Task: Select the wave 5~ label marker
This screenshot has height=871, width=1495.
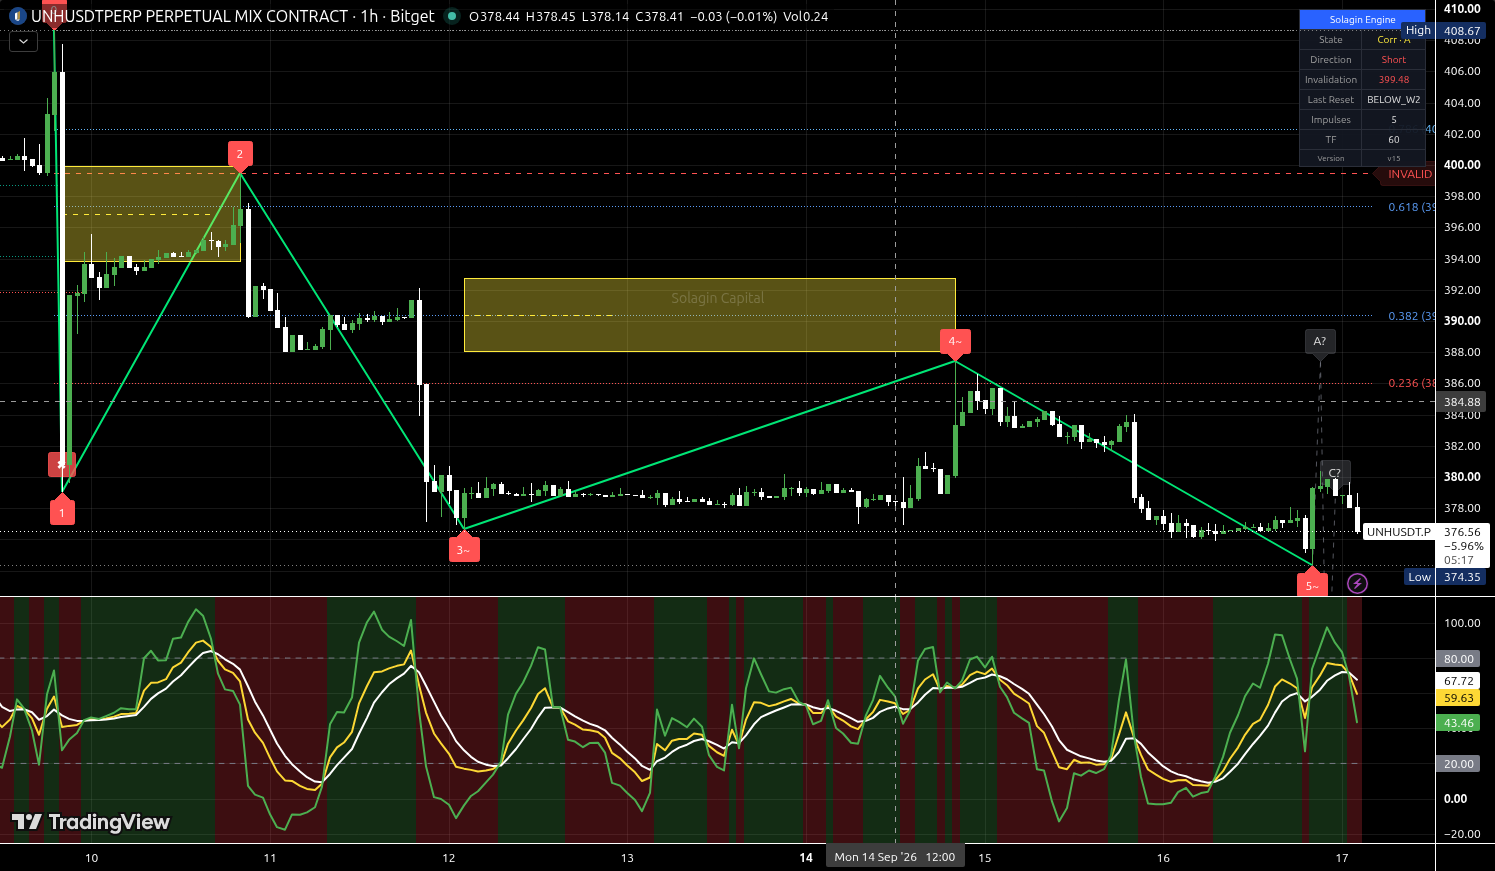Action: click(1313, 586)
